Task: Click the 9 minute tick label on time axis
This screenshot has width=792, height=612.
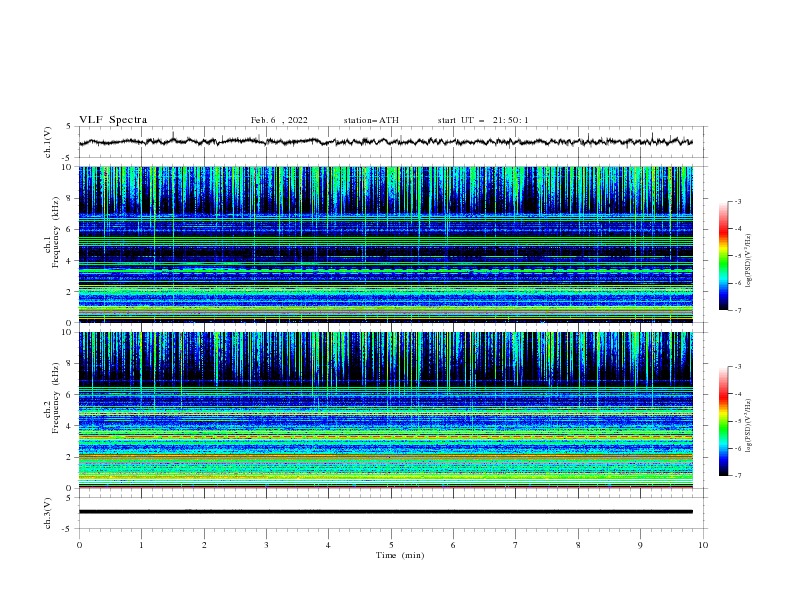Action: tap(640, 545)
